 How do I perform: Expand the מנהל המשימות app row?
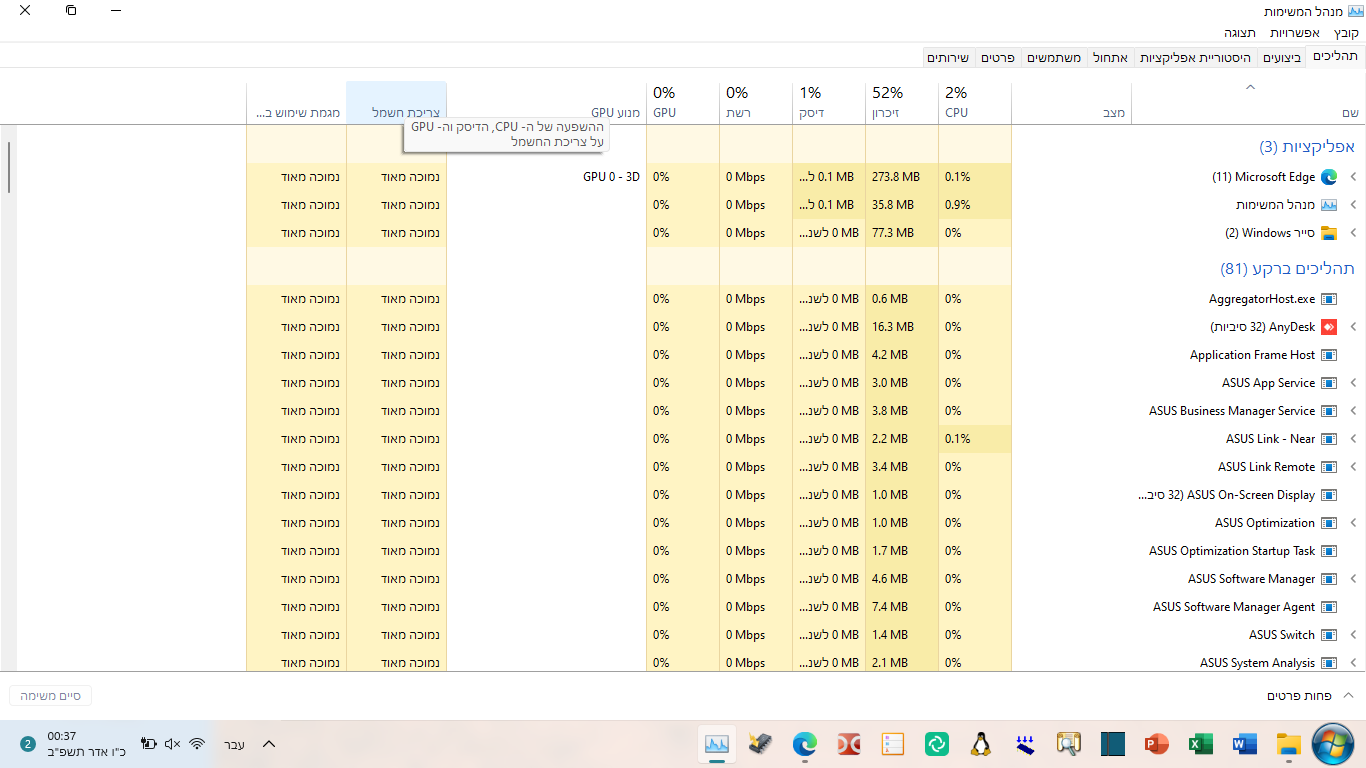1354,205
